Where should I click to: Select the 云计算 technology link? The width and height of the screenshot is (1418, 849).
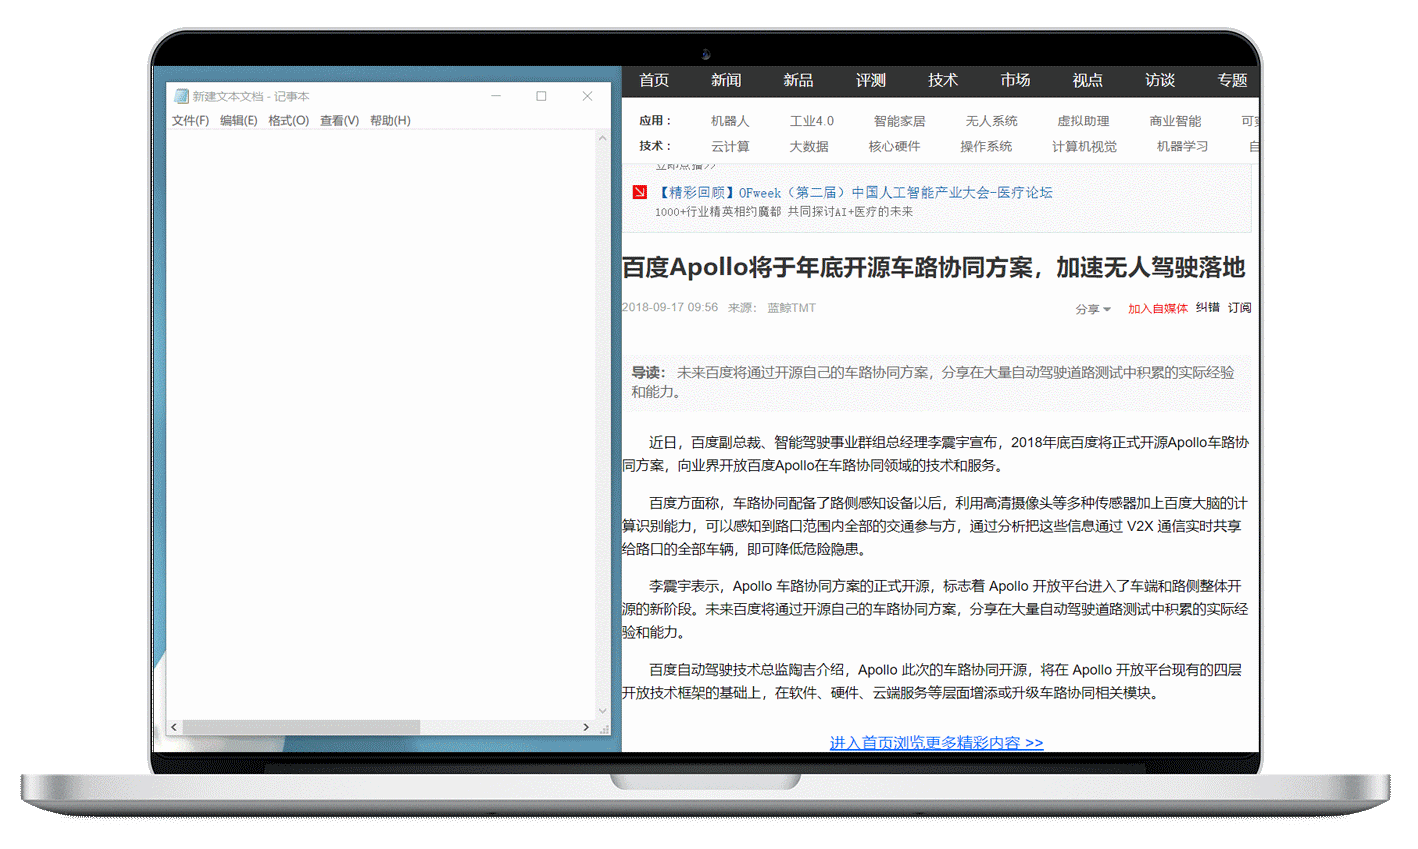pyautogui.click(x=730, y=146)
